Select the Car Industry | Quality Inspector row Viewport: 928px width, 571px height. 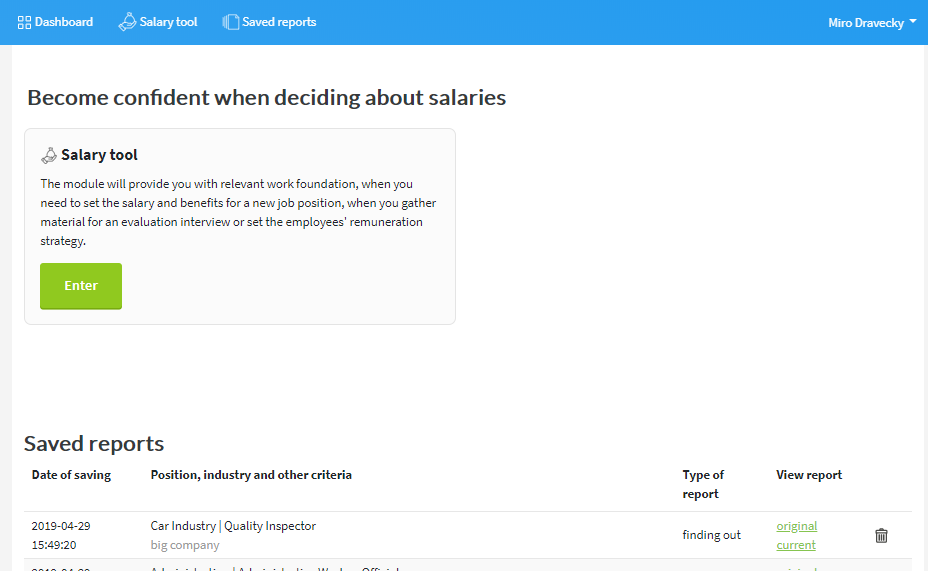tap(468, 535)
